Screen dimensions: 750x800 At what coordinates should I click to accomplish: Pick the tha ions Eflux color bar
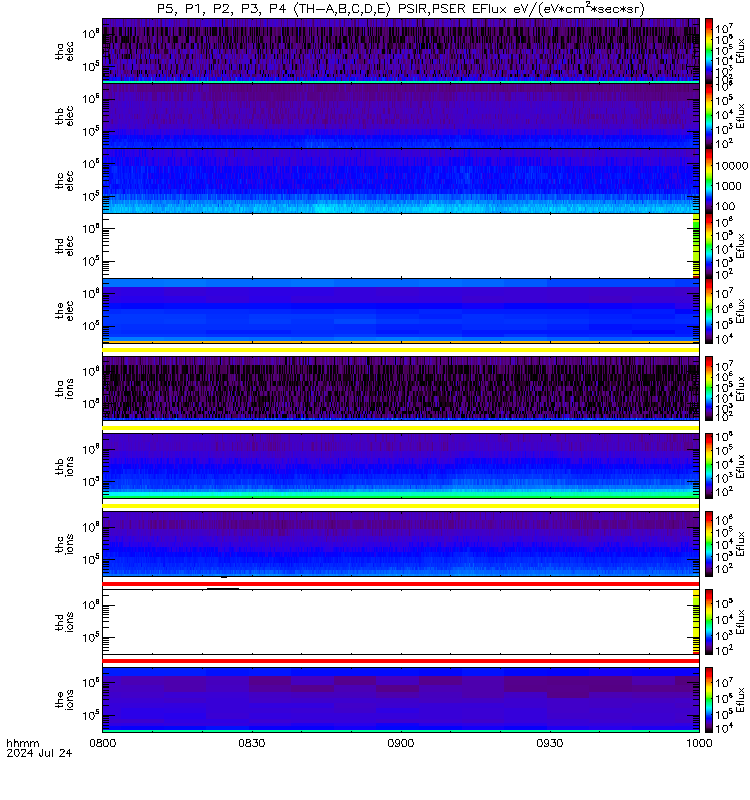coord(709,388)
